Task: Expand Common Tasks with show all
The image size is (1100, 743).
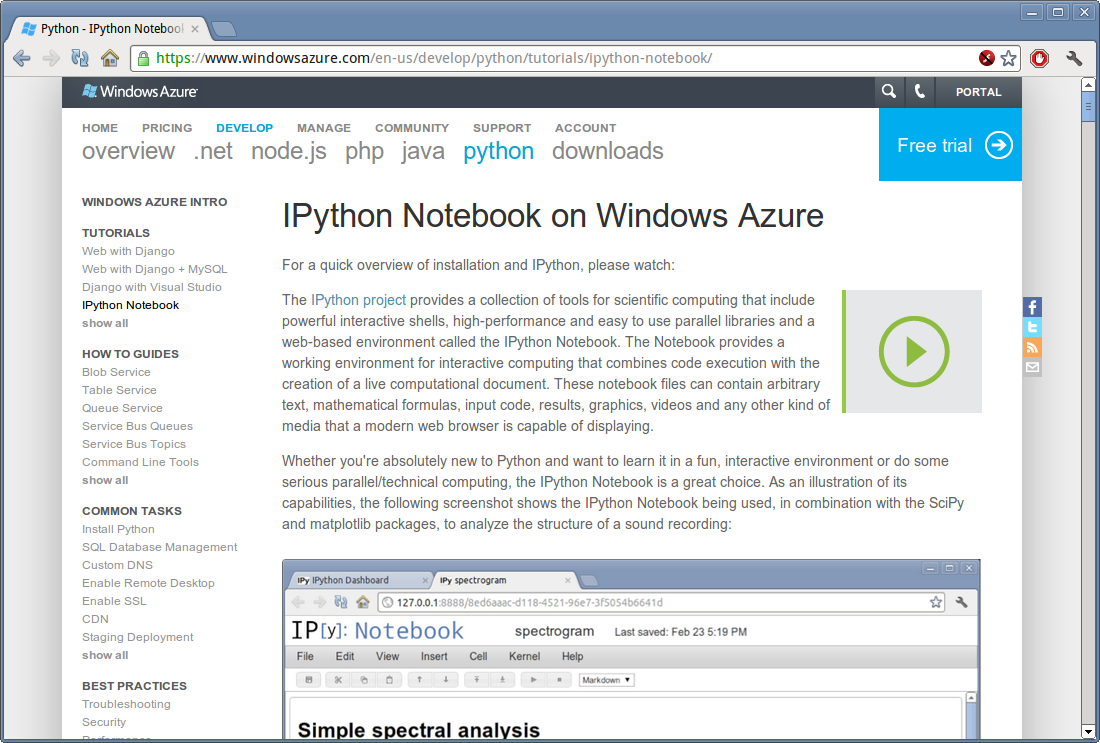Action: [x=105, y=655]
